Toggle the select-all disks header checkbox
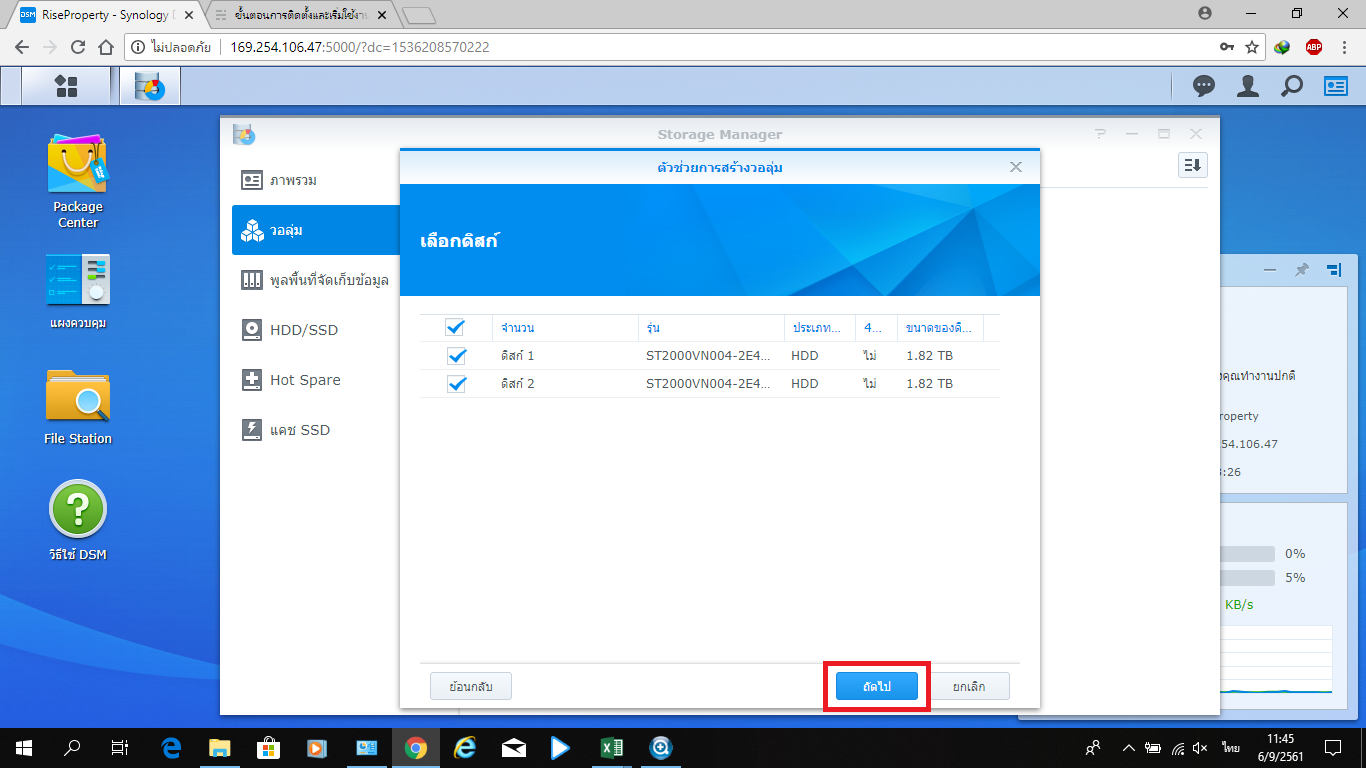 point(455,328)
